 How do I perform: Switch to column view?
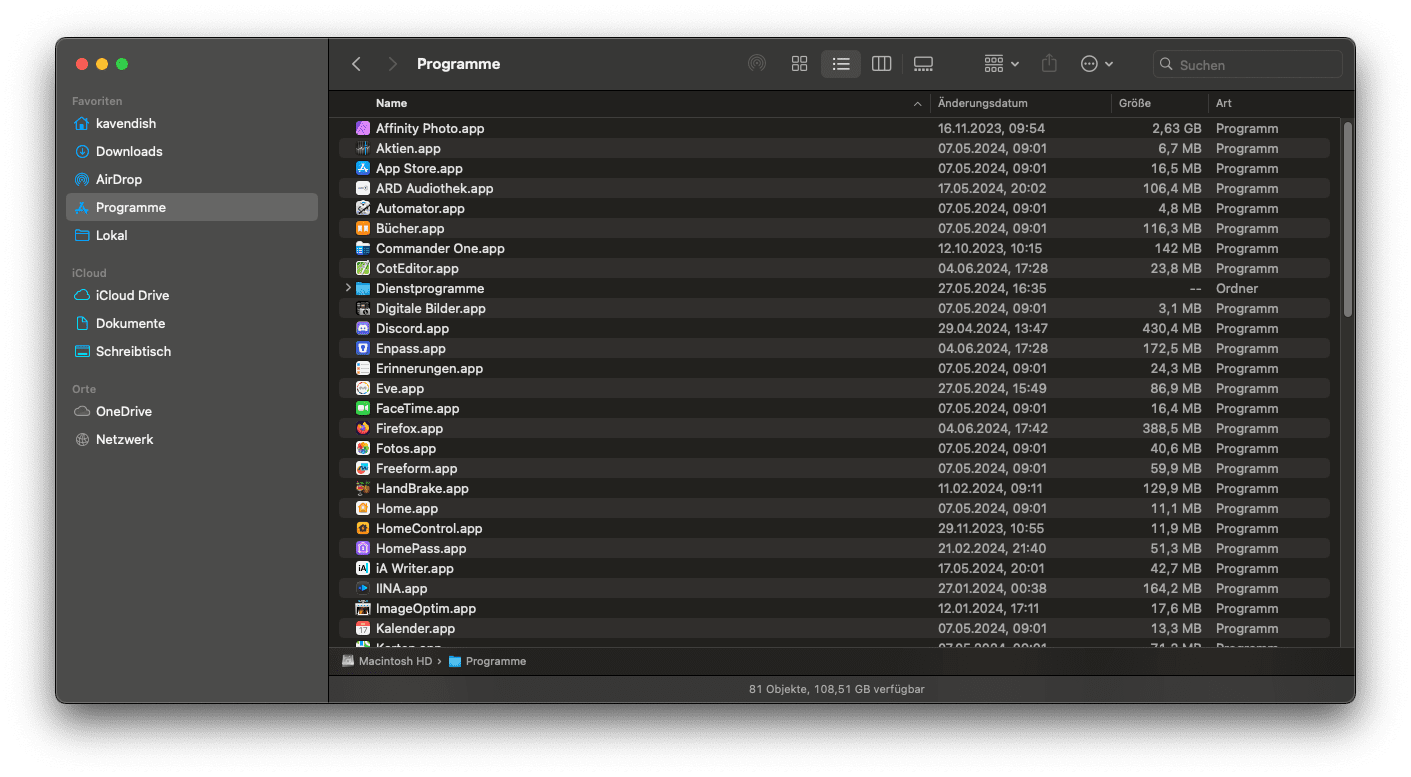click(881, 64)
